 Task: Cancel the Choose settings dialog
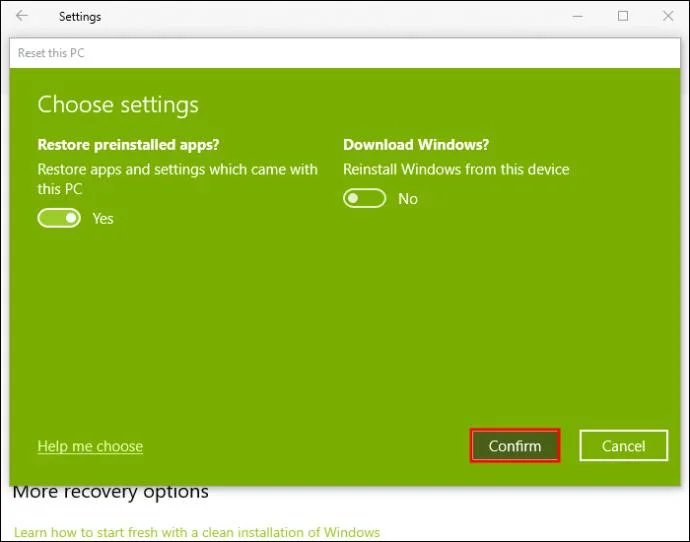624,446
